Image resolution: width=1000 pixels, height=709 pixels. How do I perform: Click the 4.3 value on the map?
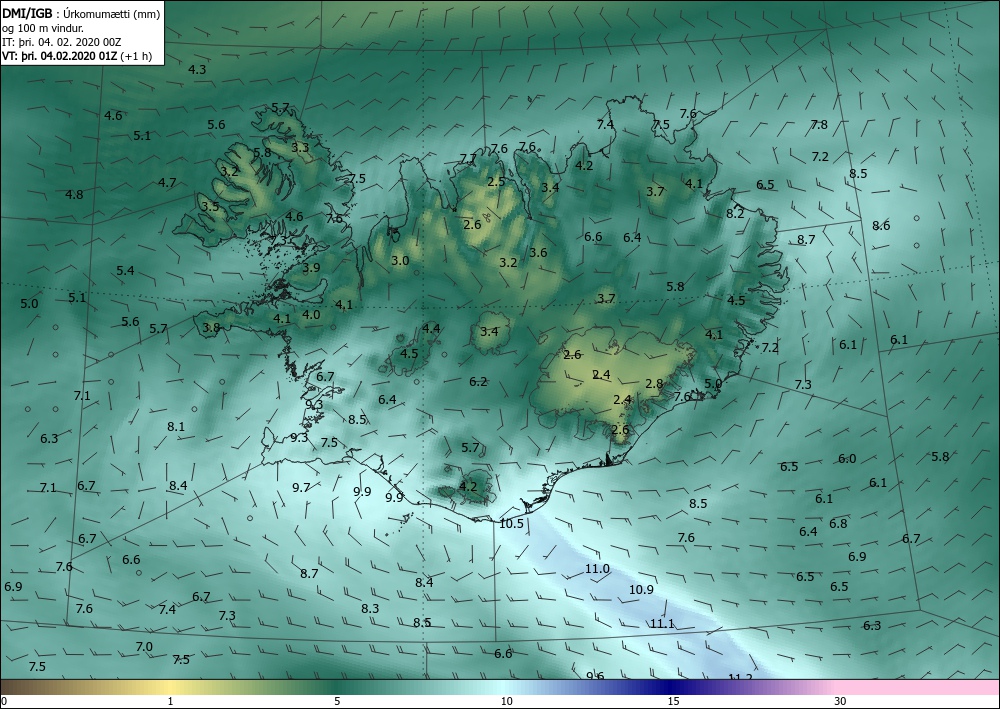[x=197, y=69]
